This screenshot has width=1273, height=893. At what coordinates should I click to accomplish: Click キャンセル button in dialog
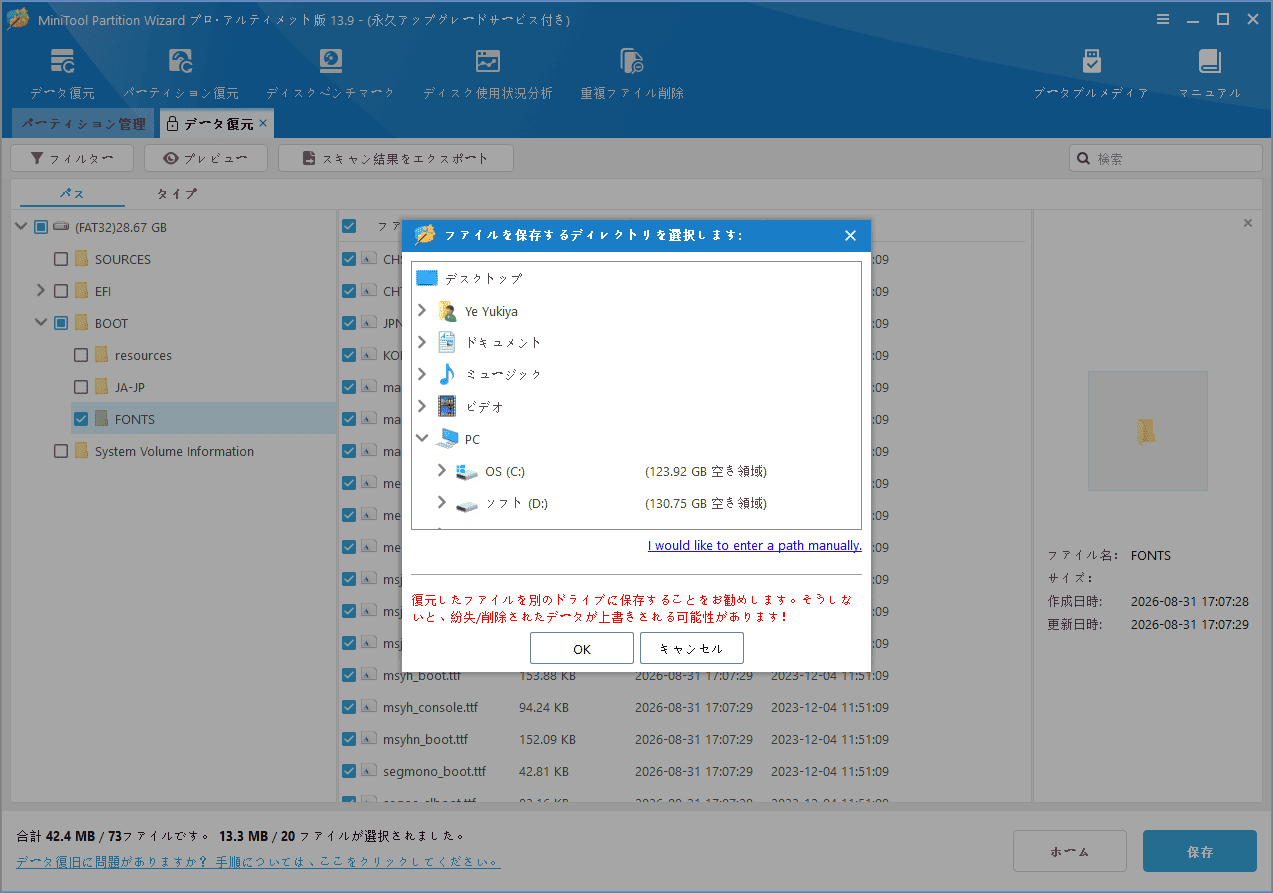tap(692, 648)
